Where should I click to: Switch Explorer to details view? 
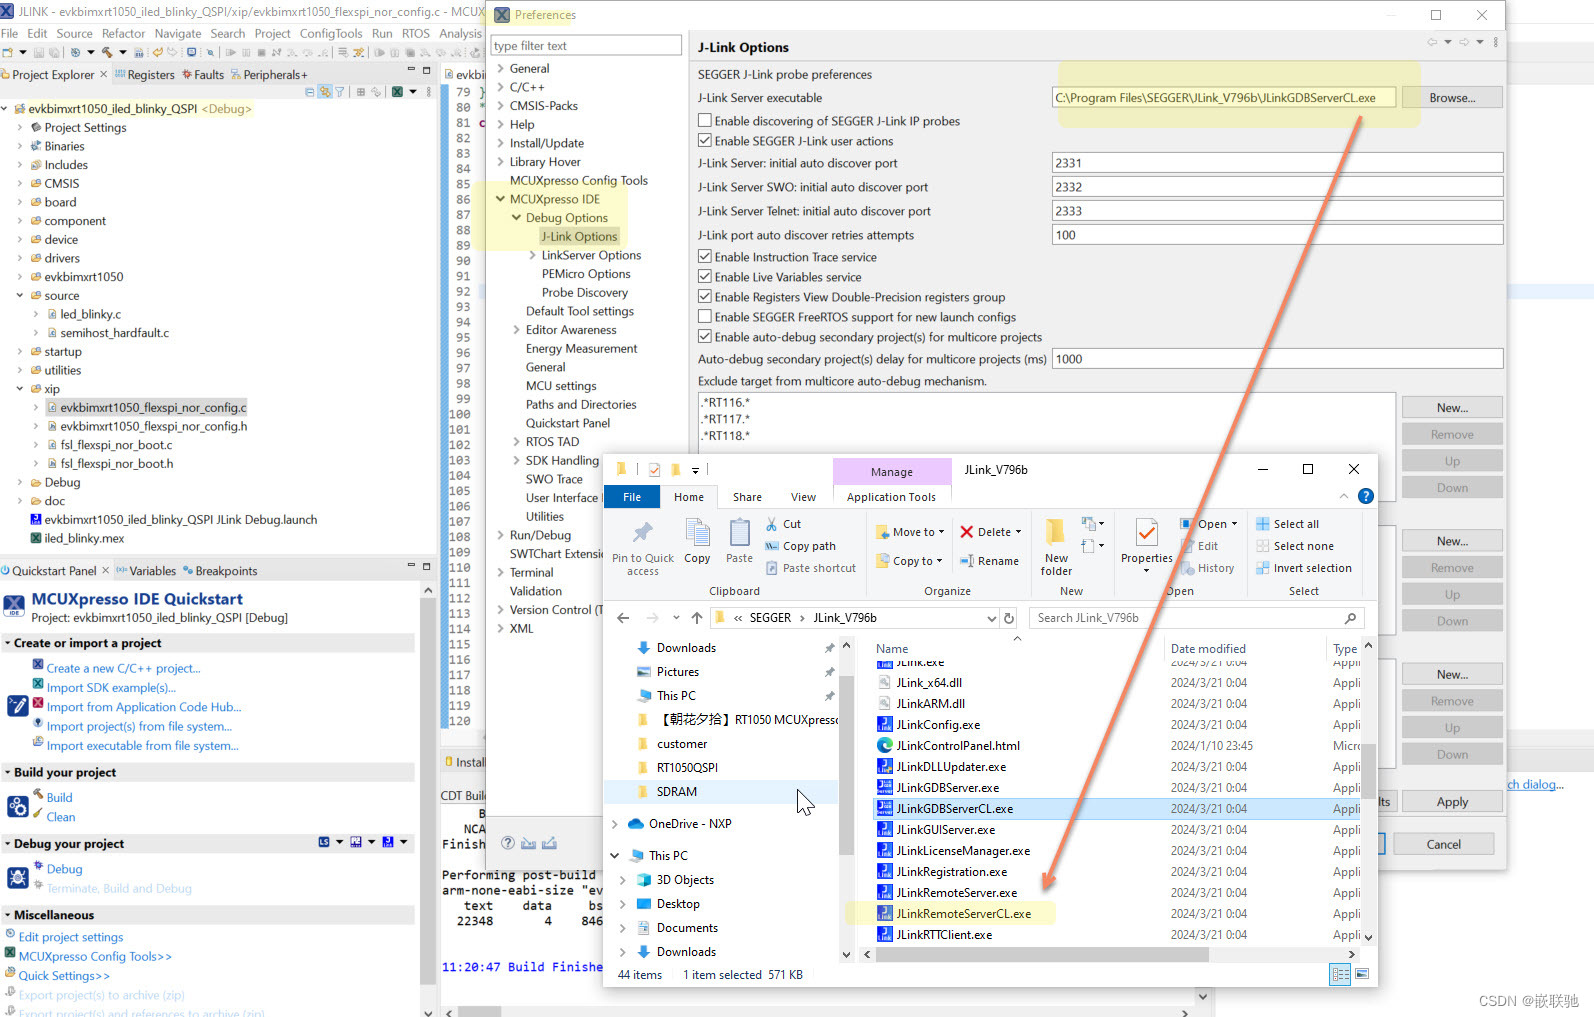click(1340, 974)
